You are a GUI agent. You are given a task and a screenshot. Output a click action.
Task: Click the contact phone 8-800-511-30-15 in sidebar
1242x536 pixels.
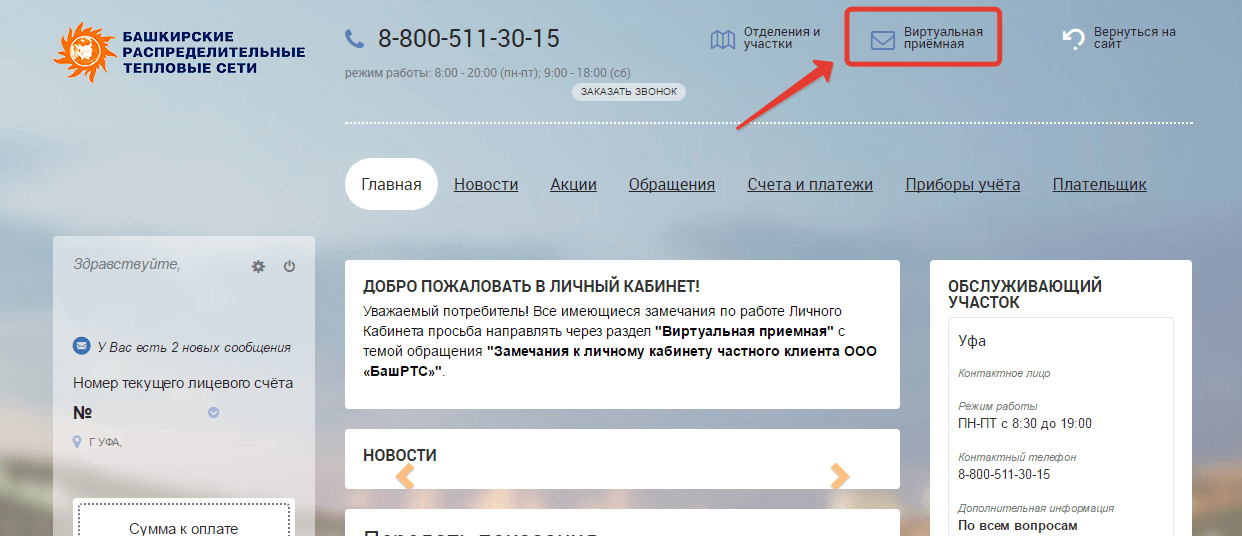(1004, 474)
